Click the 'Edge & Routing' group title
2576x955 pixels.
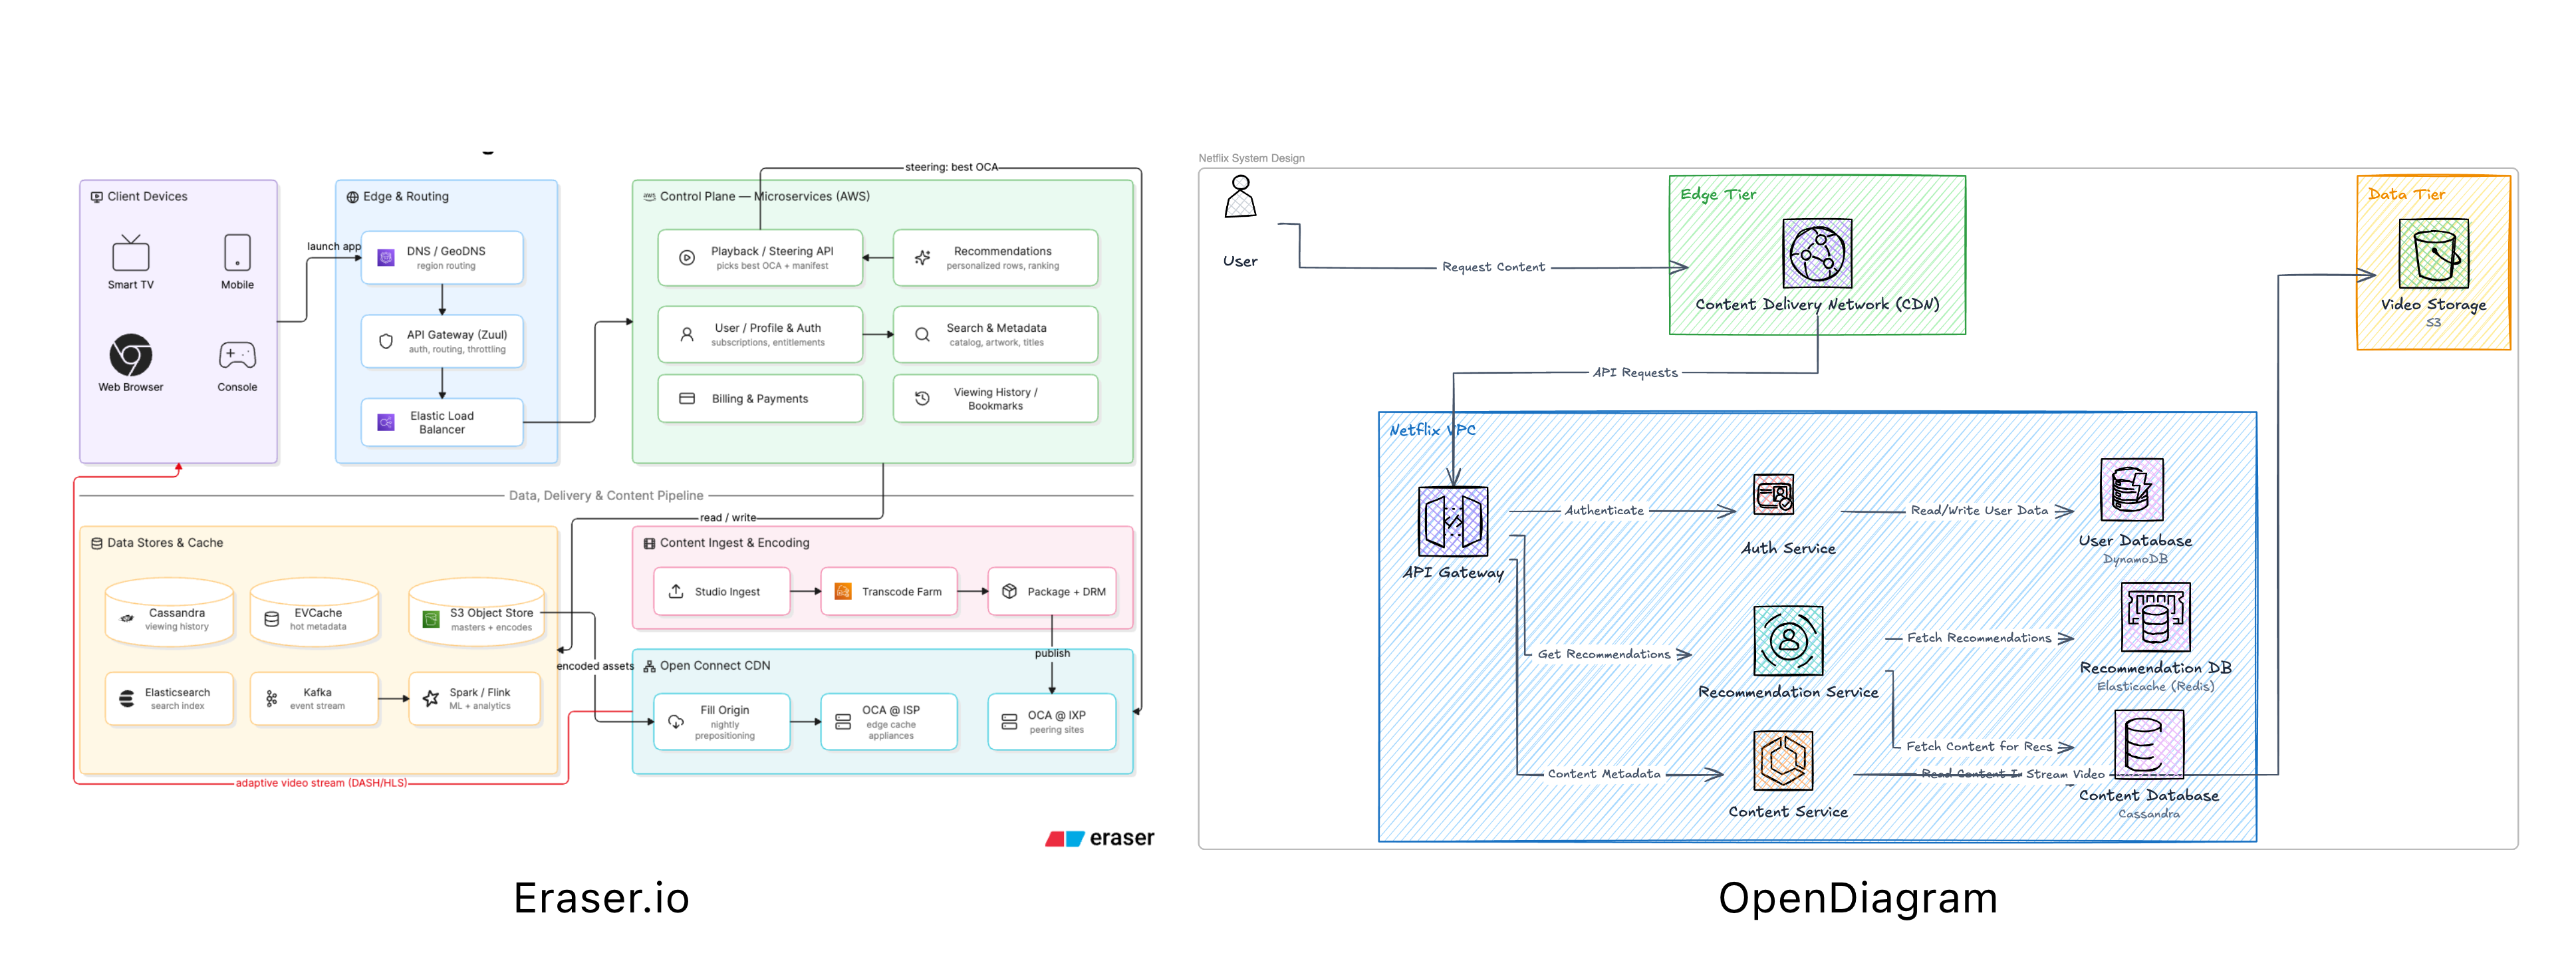pyautogui.click(x=405, y=196)
